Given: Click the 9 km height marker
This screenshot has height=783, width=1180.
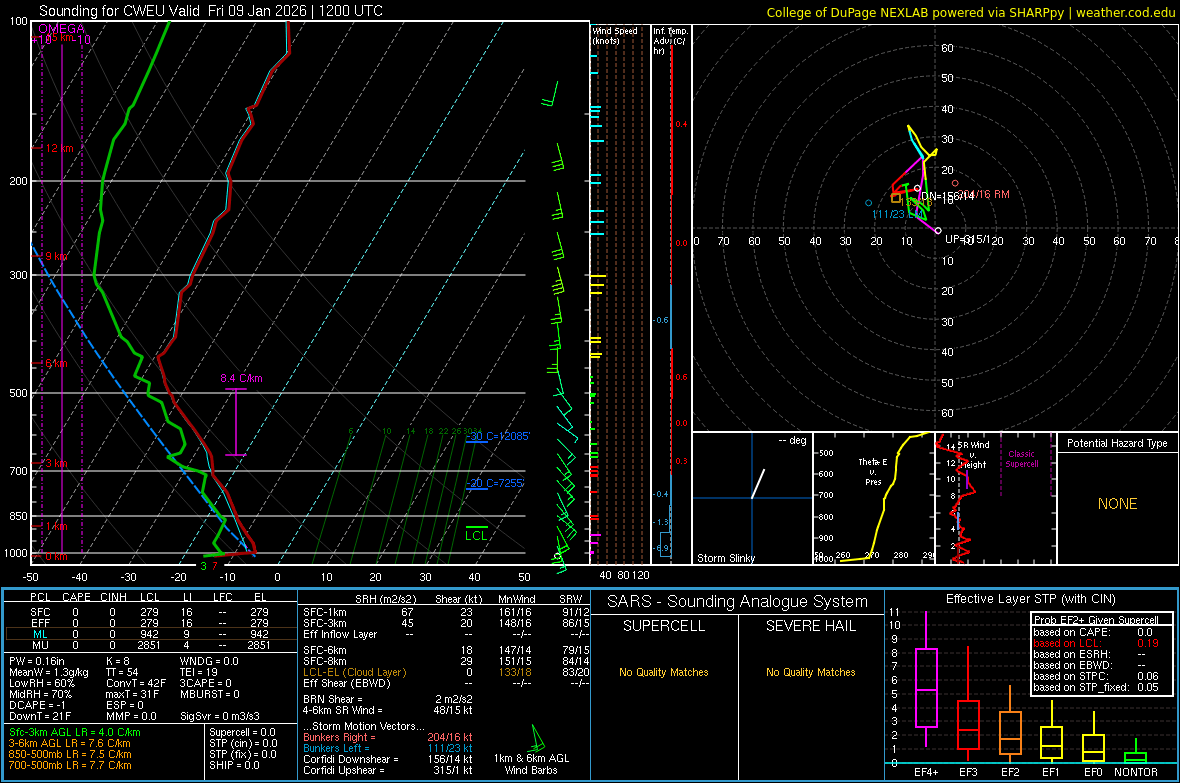Looking at the screenshot, I should pos(56,257).
